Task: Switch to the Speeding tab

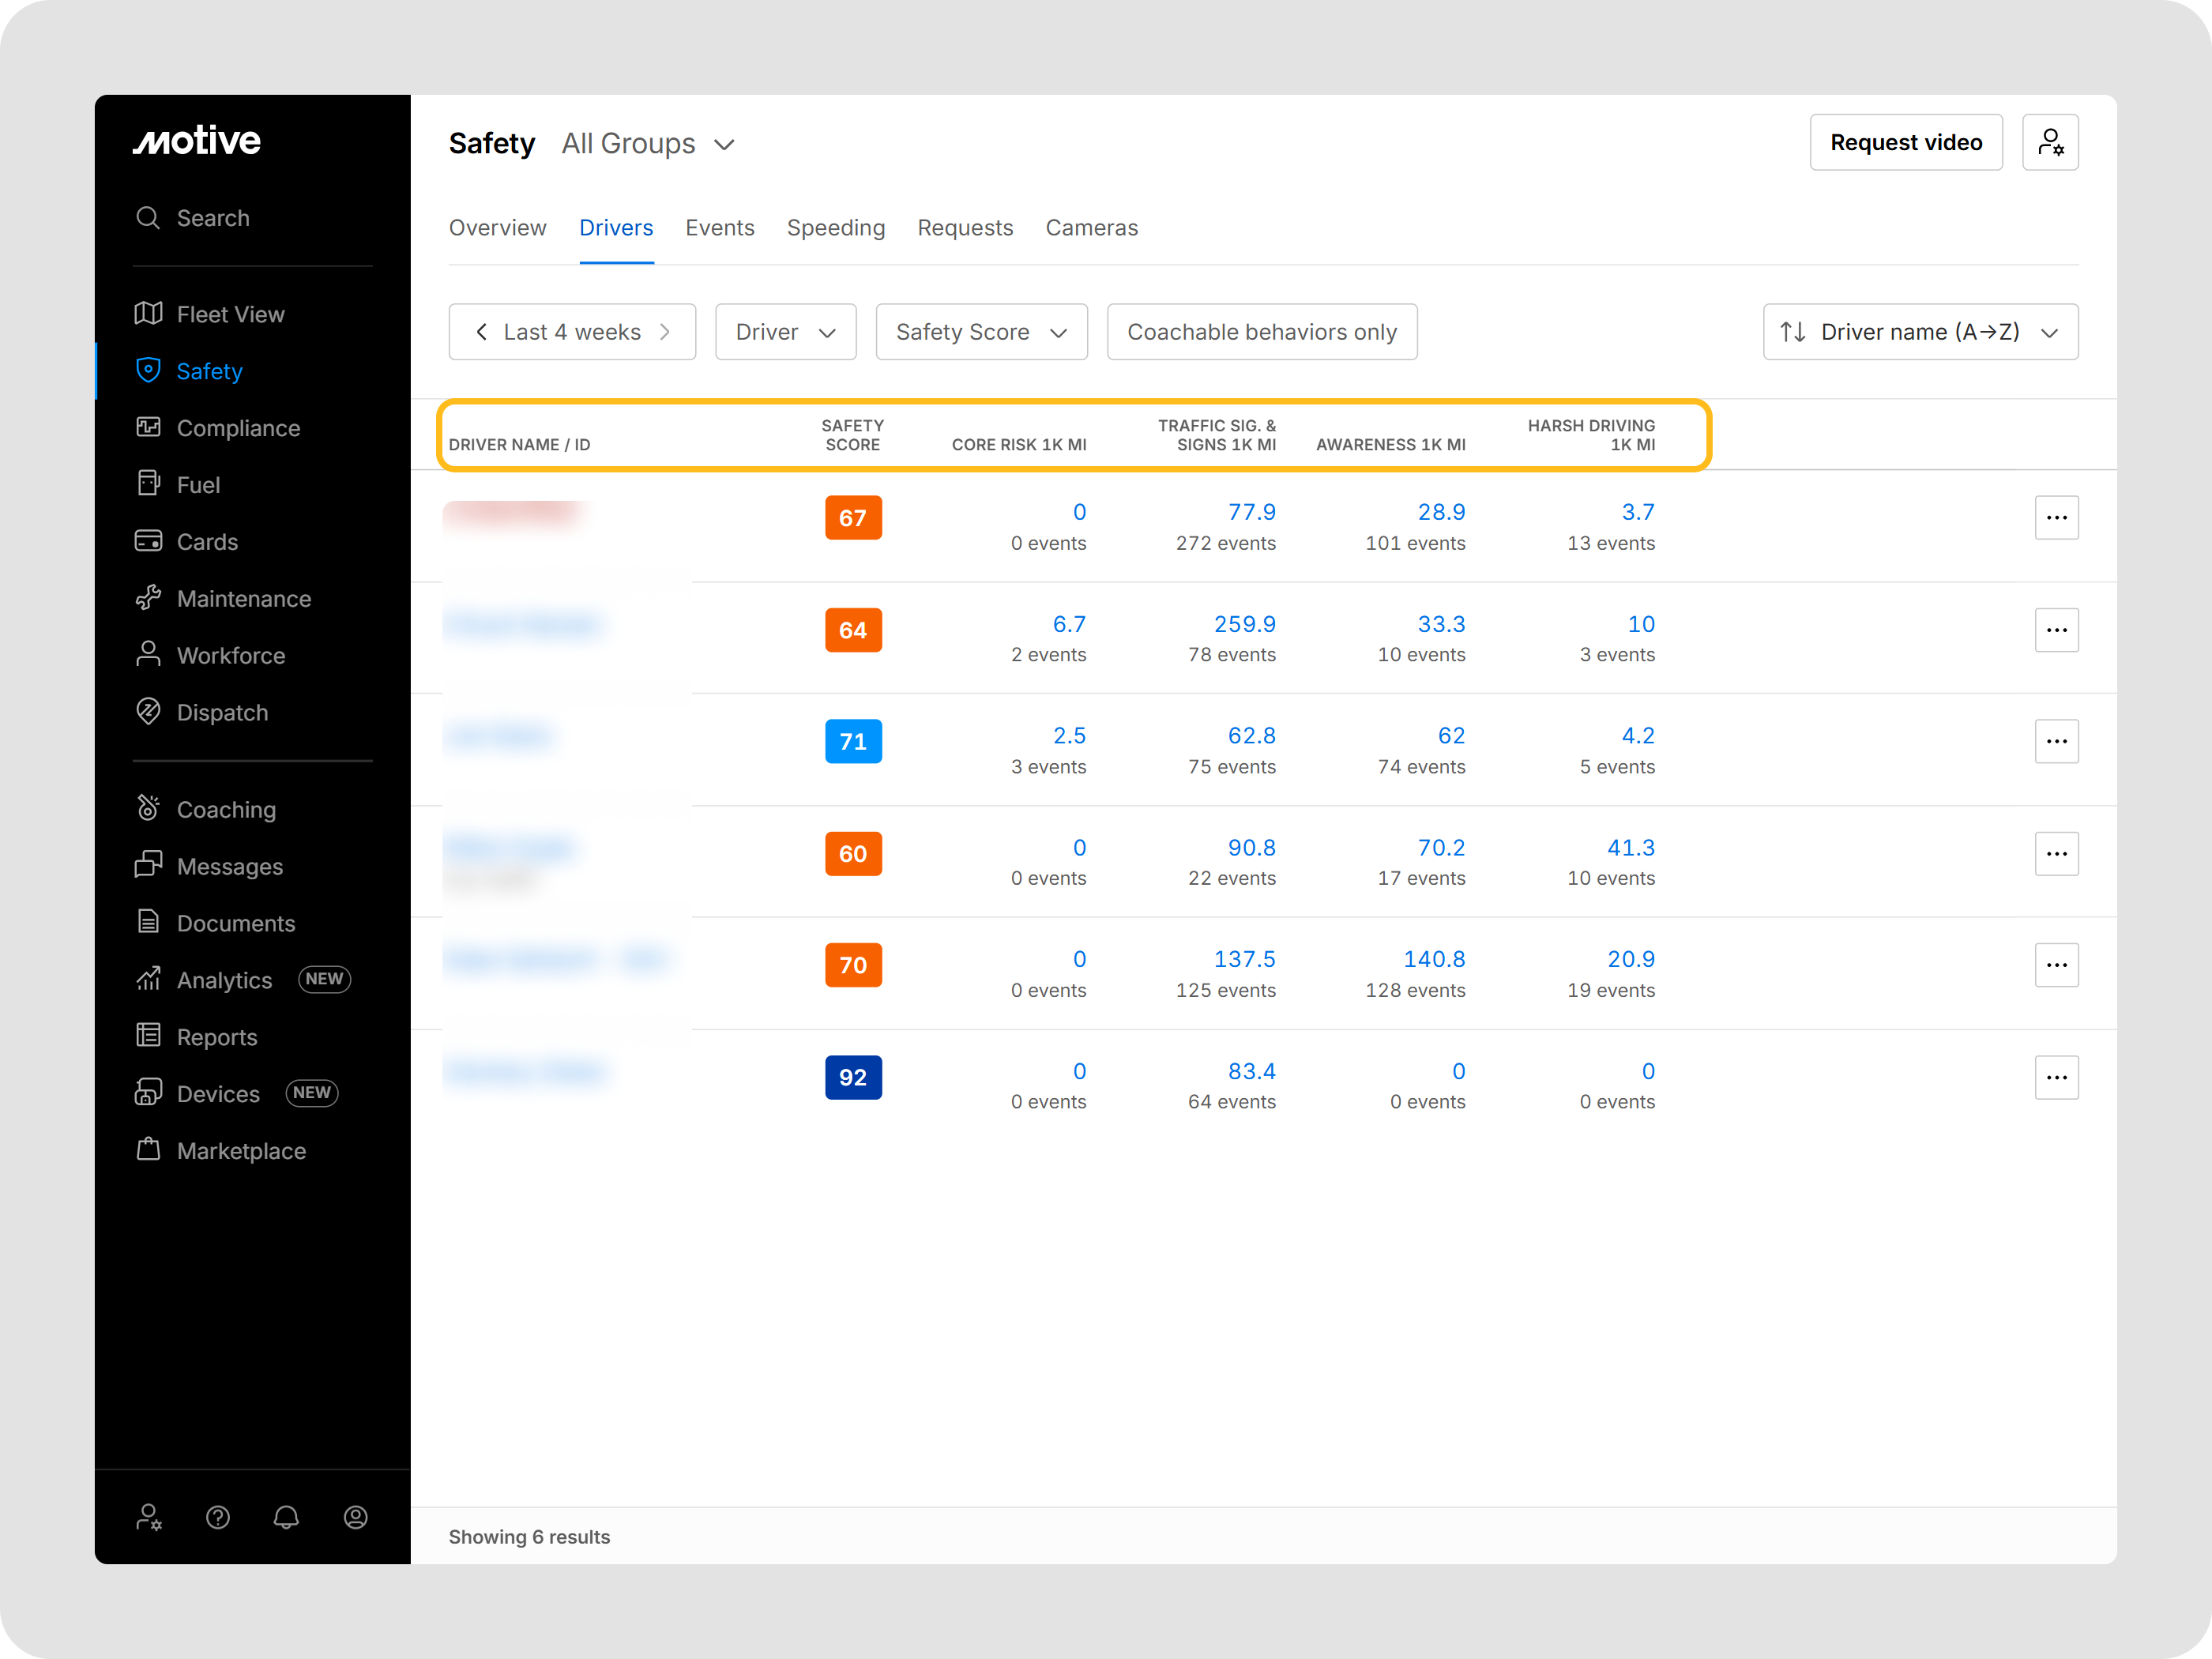Action: pos(835,228)
